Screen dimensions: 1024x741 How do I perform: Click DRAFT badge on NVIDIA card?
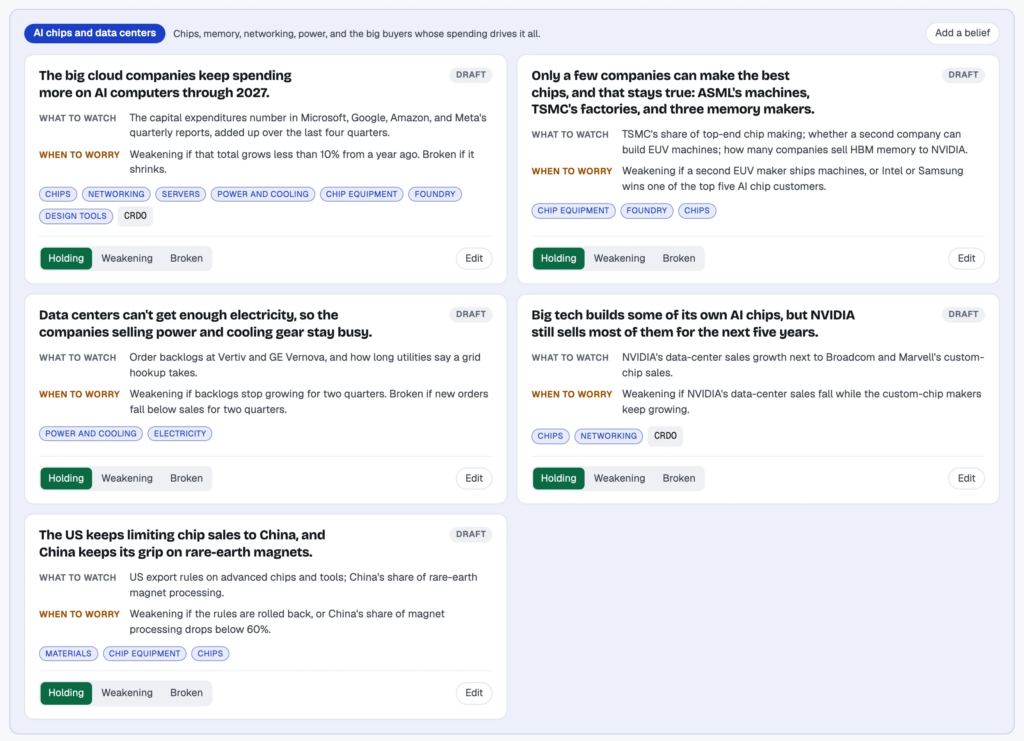point(963,315)
